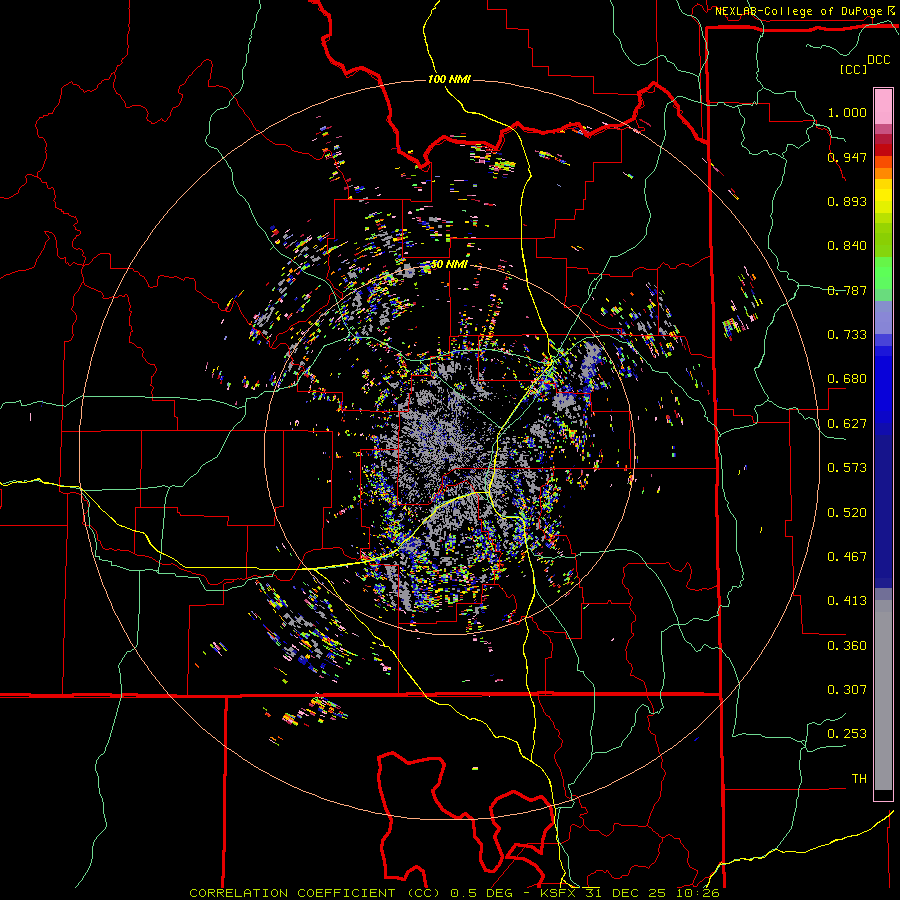Click the 0.947 scale value
This screenshot has height=900, width=900.
pyautogui.click(x=847, y=157)
